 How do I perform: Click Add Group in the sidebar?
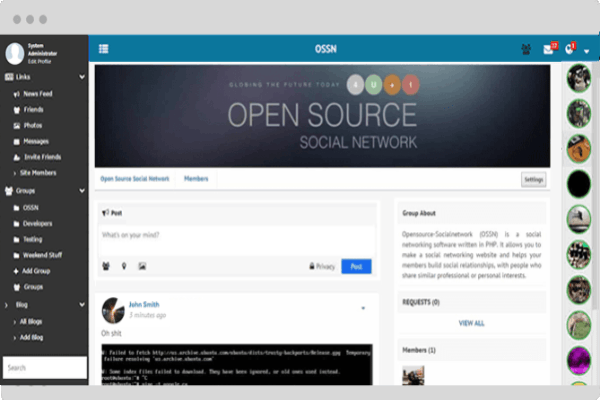[36, 271]
